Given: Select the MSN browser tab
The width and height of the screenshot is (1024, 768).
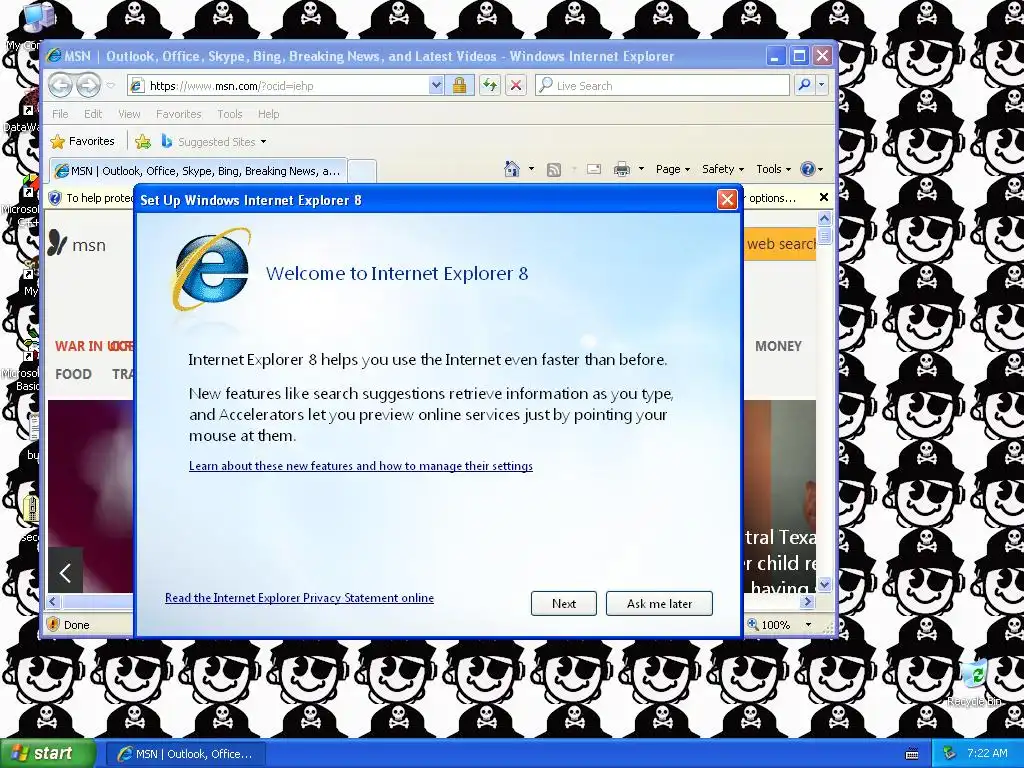Looking at the screenshot, I should [198, 171].
